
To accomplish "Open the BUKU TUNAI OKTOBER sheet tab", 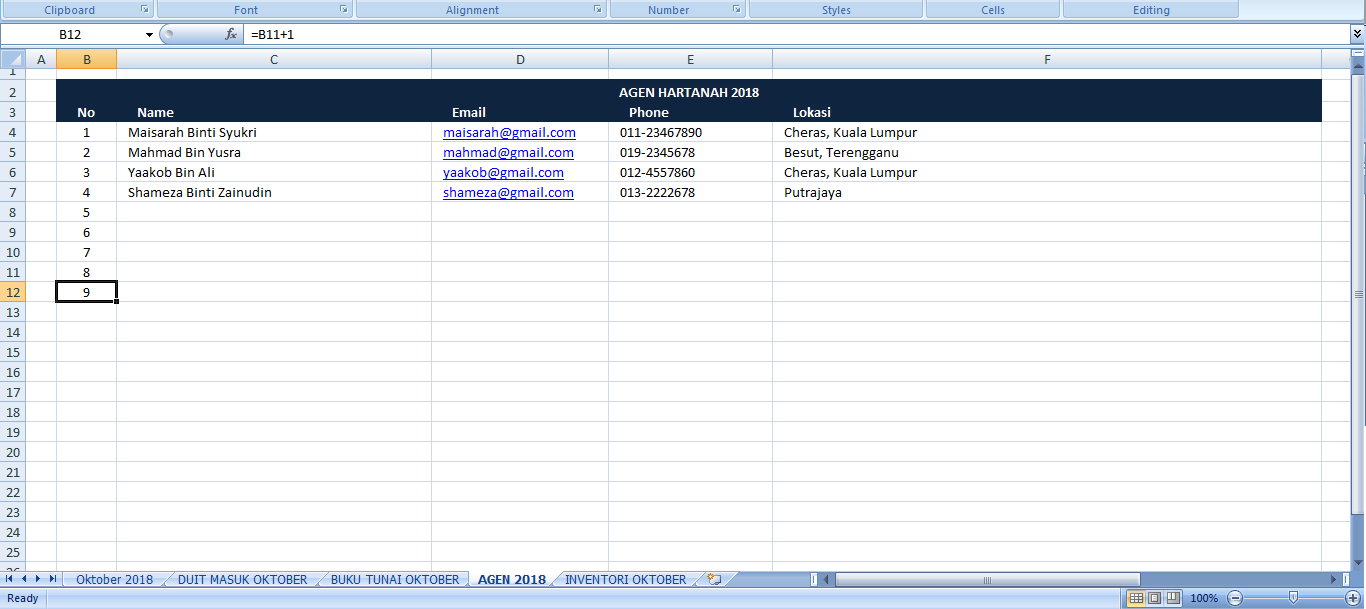I will [x=395, y=579].
